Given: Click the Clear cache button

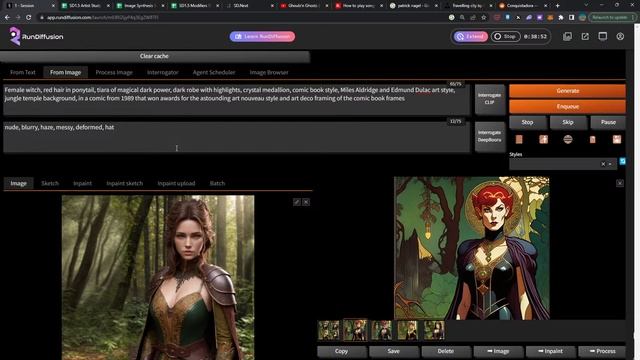Looking at the screenshot, I should click(154, 56).
